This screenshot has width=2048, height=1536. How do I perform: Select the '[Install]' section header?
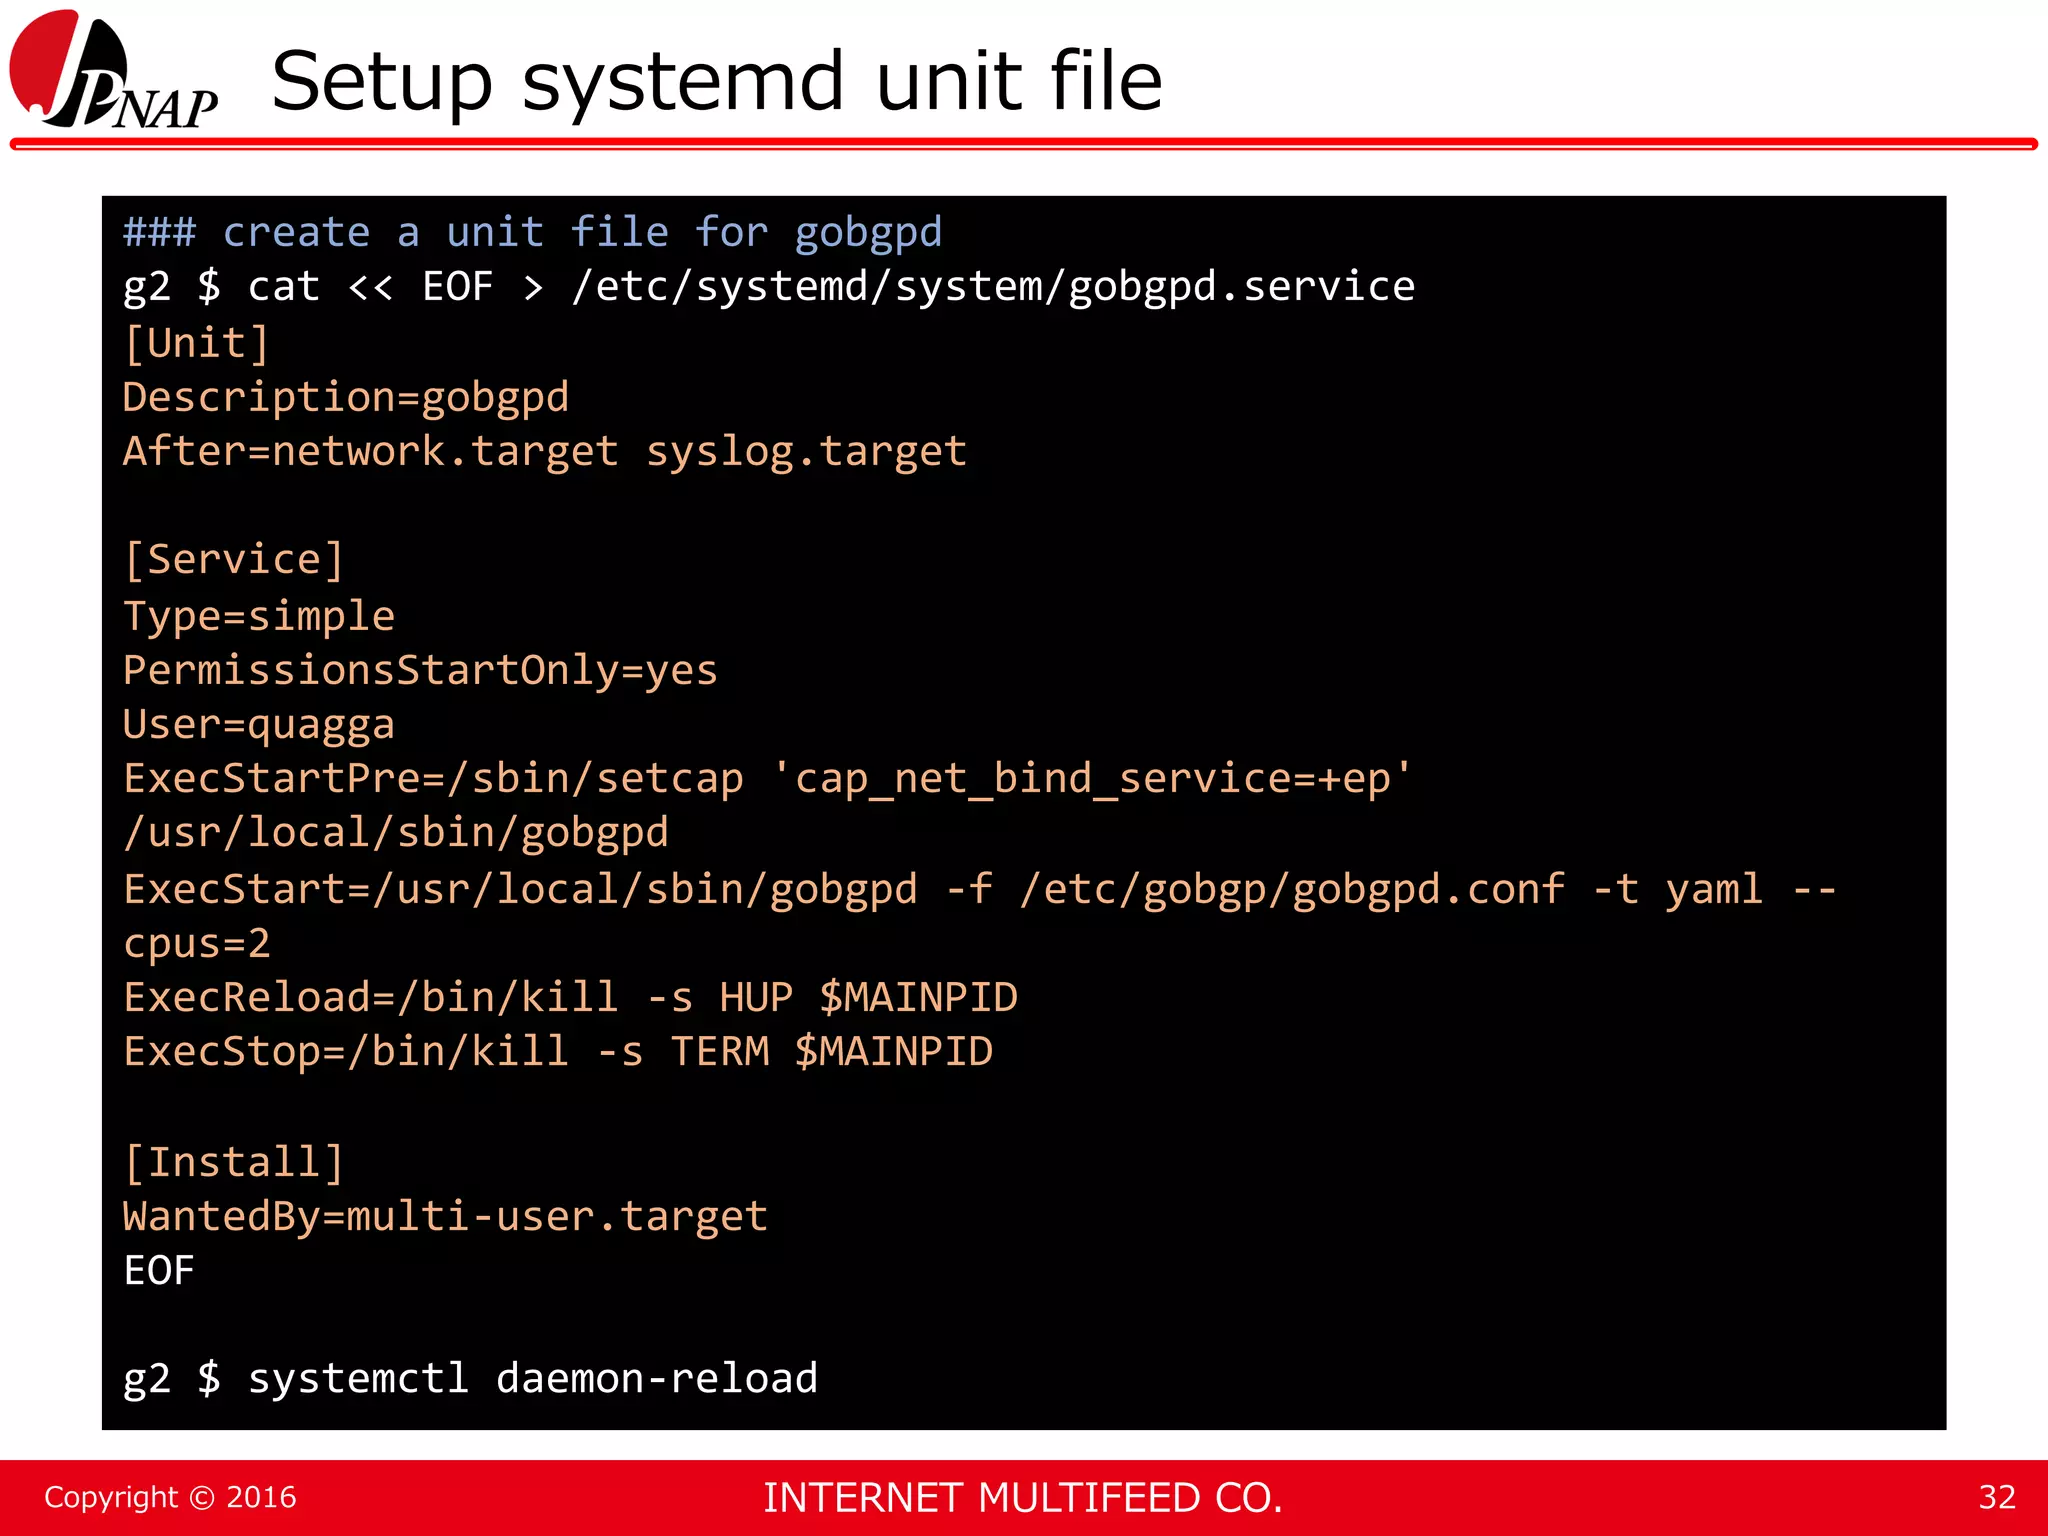[234, 1163]
